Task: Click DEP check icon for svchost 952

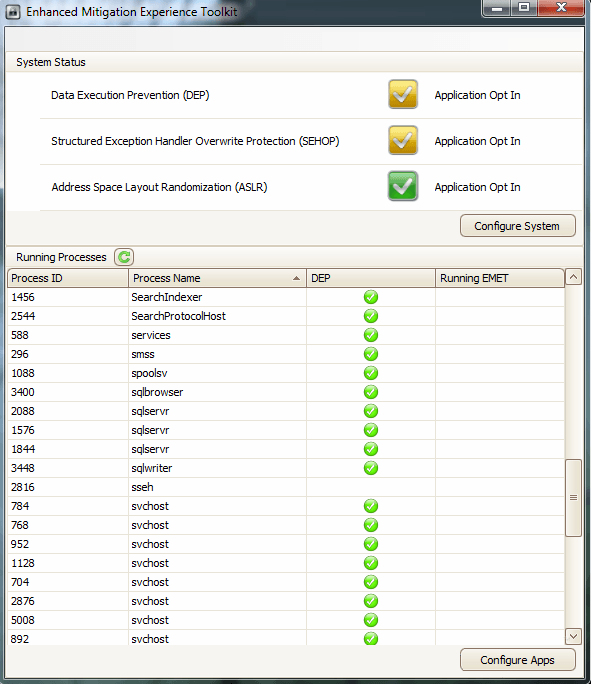Action: [371, 544]
